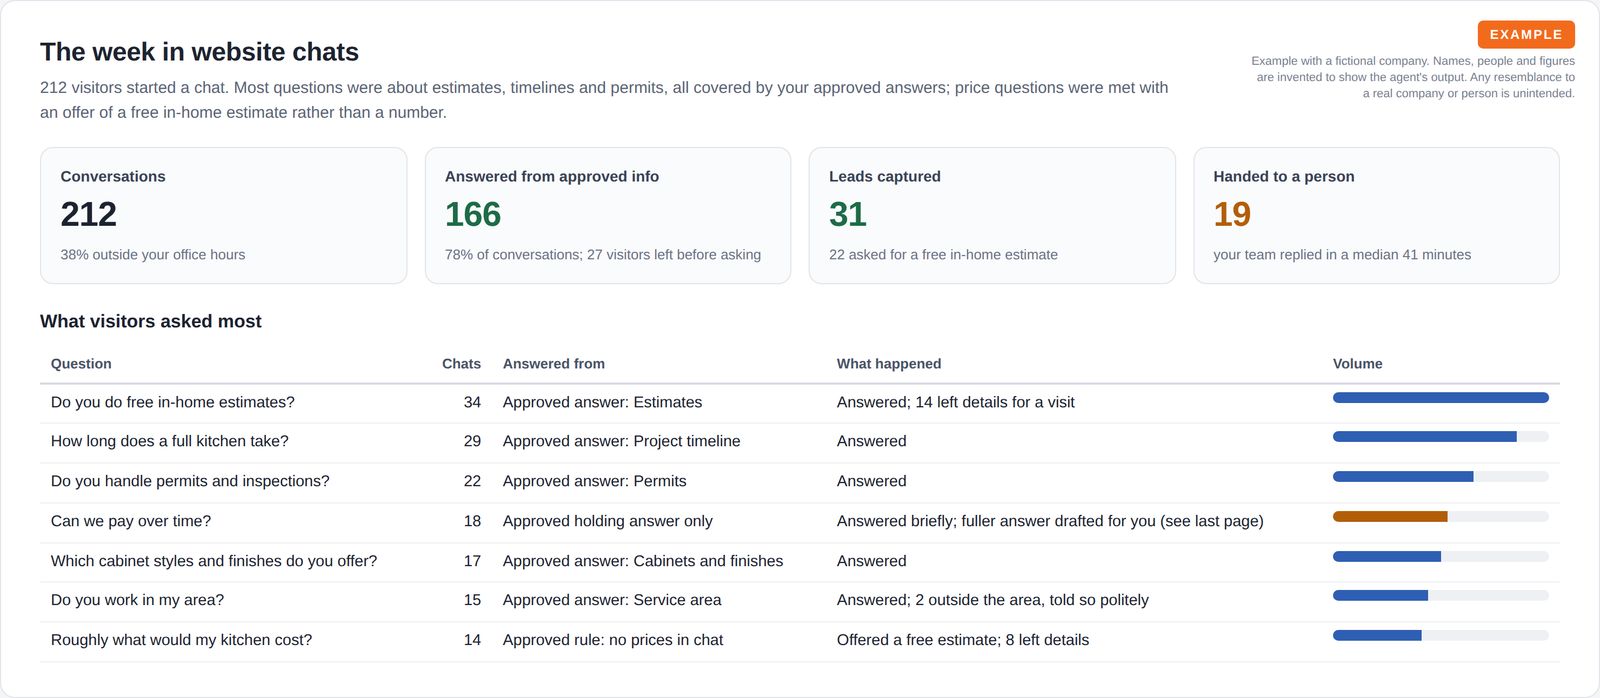The width and height of the screenshot is (1600, 698).
Task: Click the Answered from column header
Action: tap(554, 364)
